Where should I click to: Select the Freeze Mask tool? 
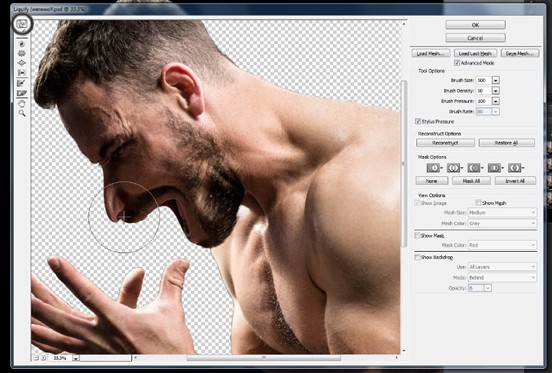22,83
